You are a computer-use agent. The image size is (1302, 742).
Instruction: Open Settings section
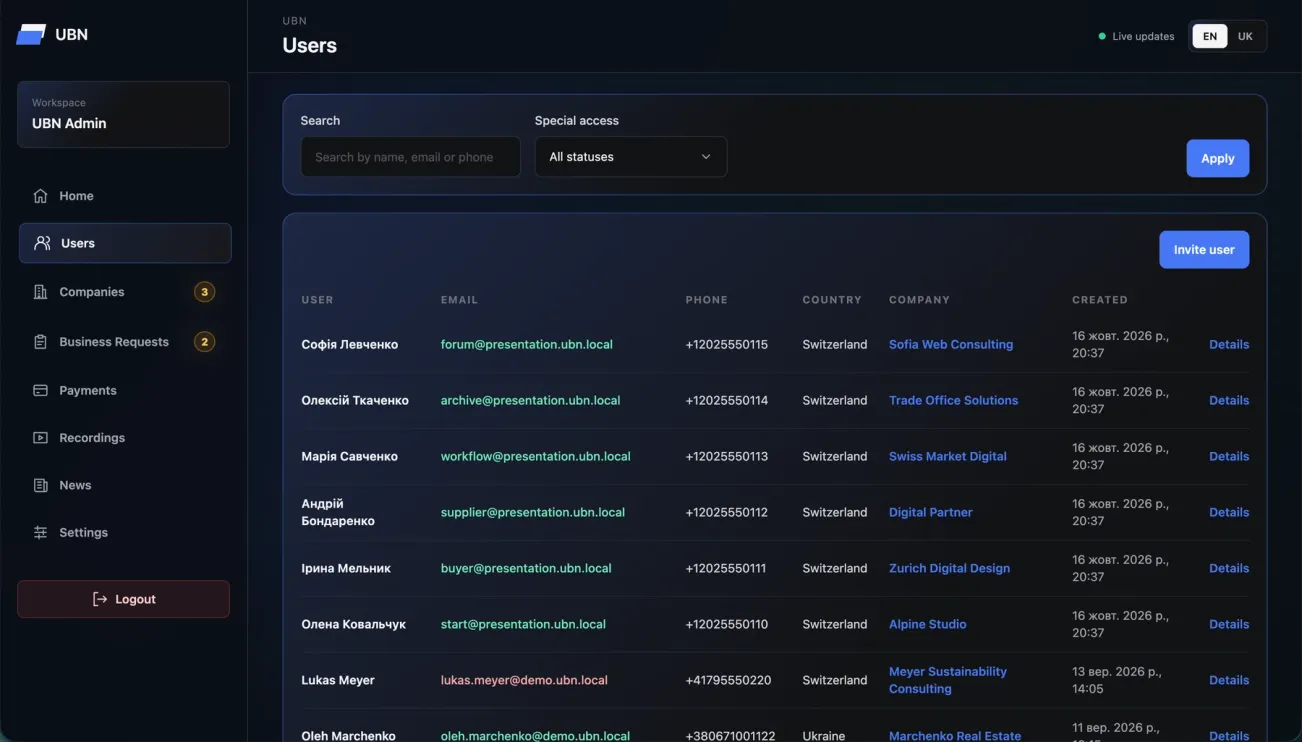tap(125, 533)
